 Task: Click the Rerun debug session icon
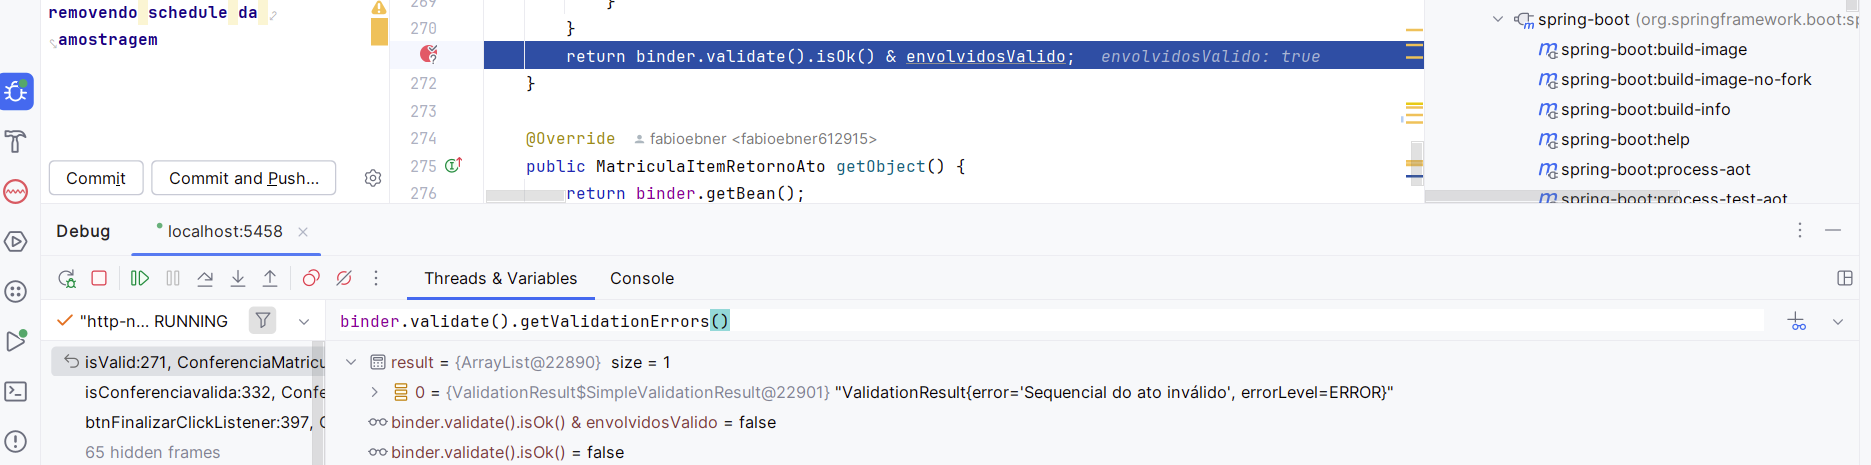[66, 279]
